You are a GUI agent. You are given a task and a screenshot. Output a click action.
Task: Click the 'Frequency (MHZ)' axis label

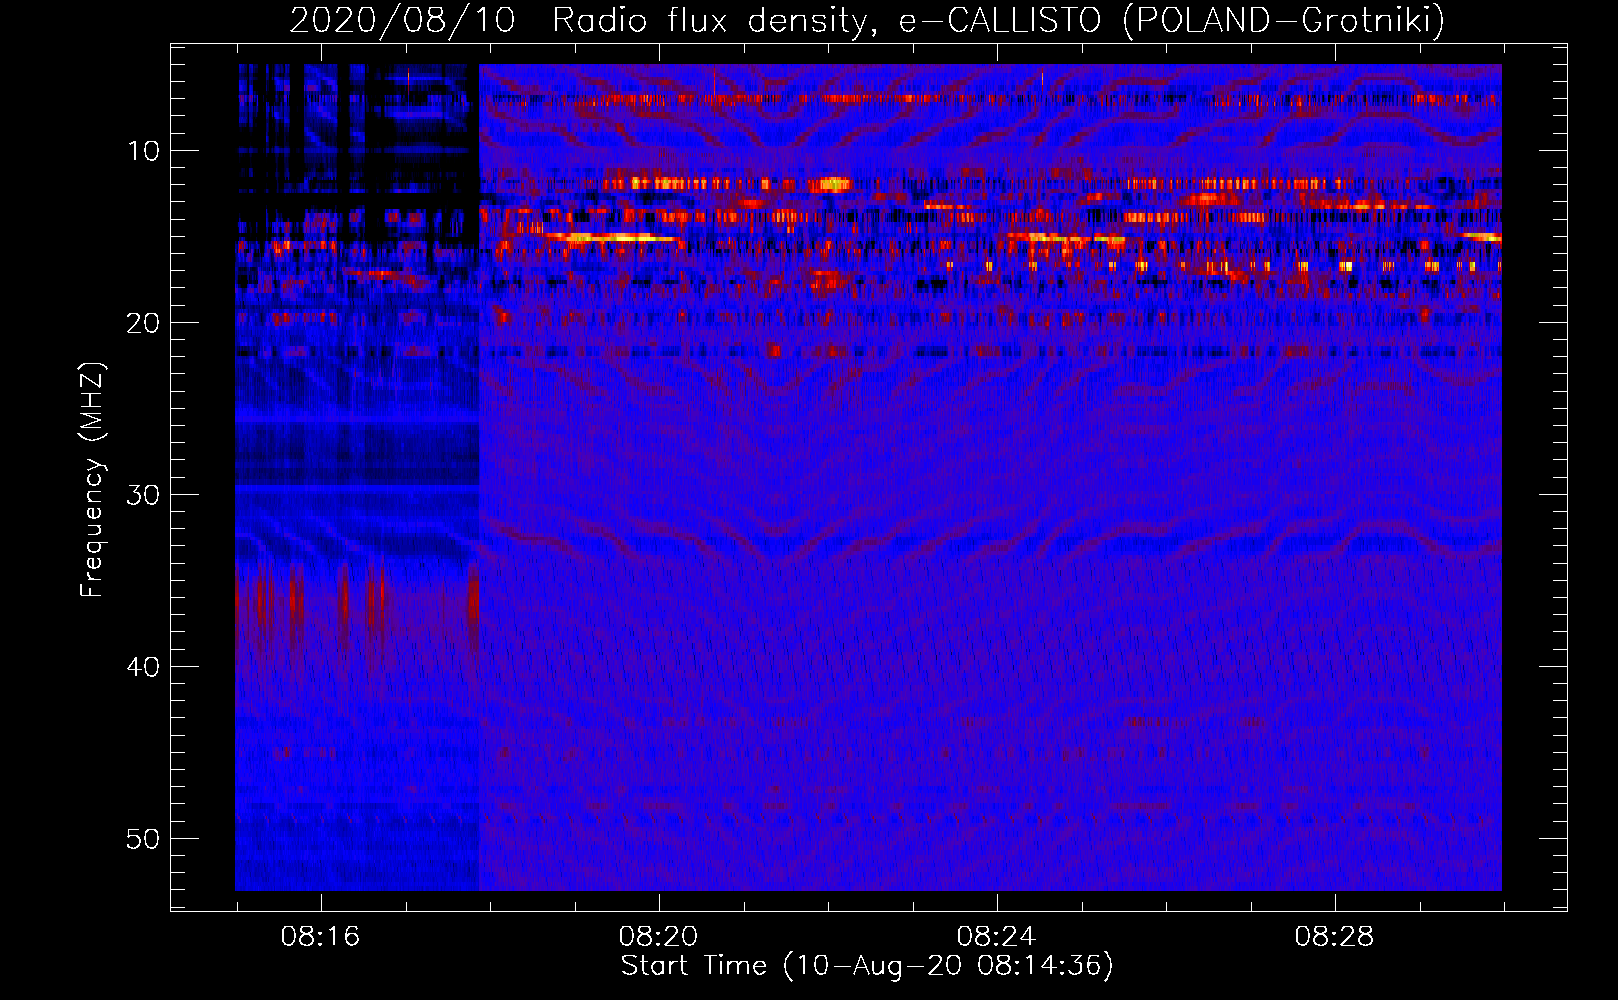pos(92,479)
